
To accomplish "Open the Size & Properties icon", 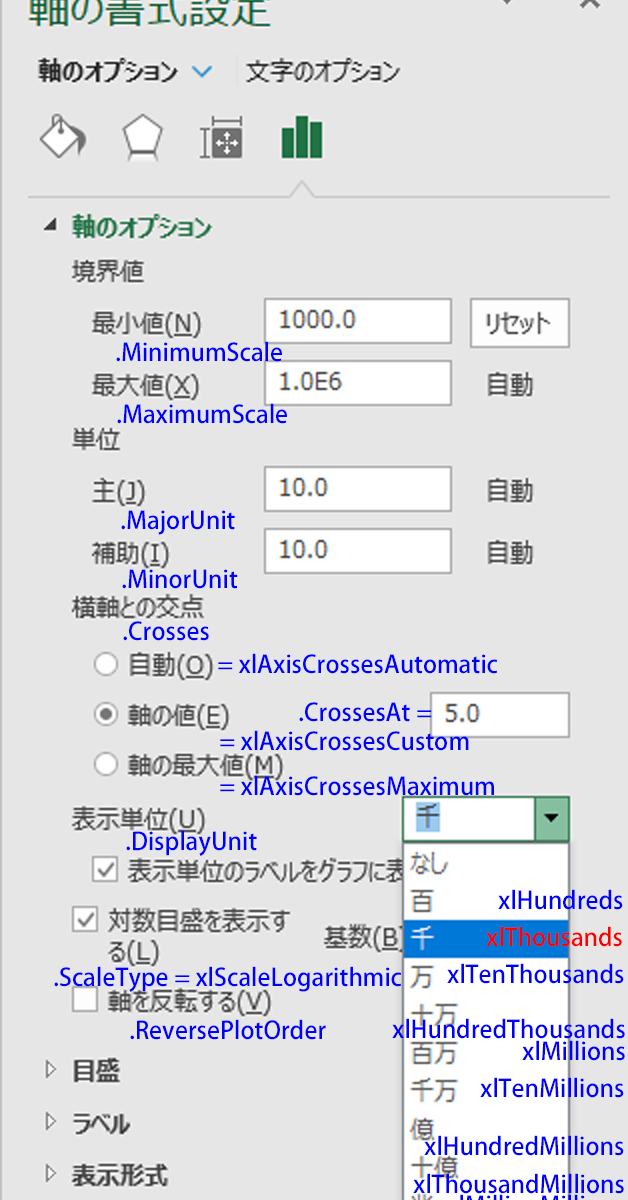I will [221, 139].
